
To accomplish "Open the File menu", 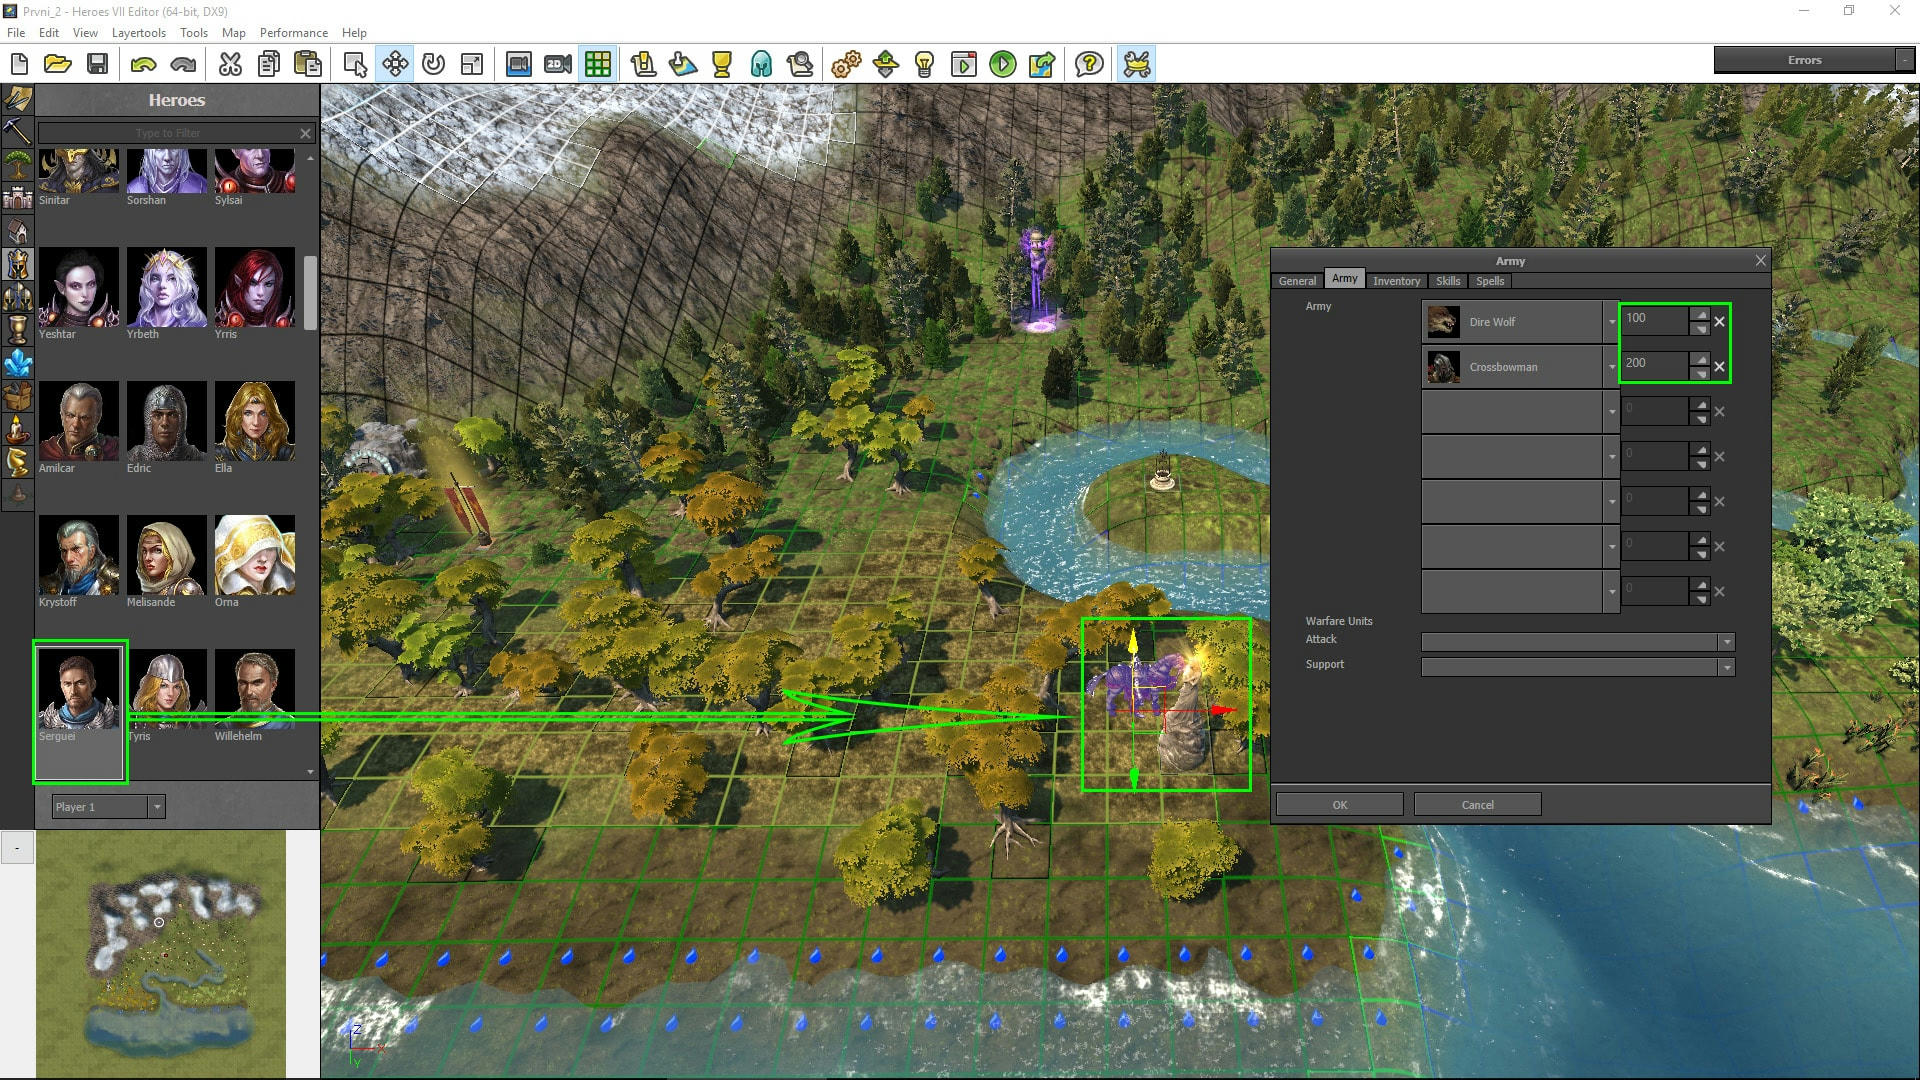I will click(x=16, y=33).
